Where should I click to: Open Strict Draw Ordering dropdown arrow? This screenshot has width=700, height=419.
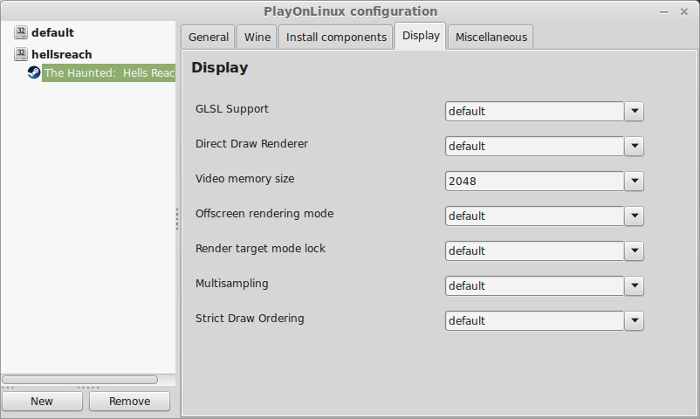tap(634, 321)
